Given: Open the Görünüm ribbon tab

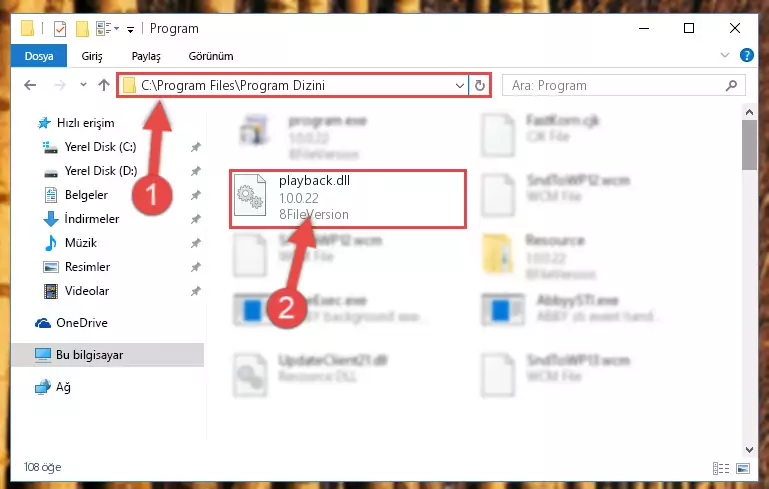Looking at the screenshot, I should (211, 56).
